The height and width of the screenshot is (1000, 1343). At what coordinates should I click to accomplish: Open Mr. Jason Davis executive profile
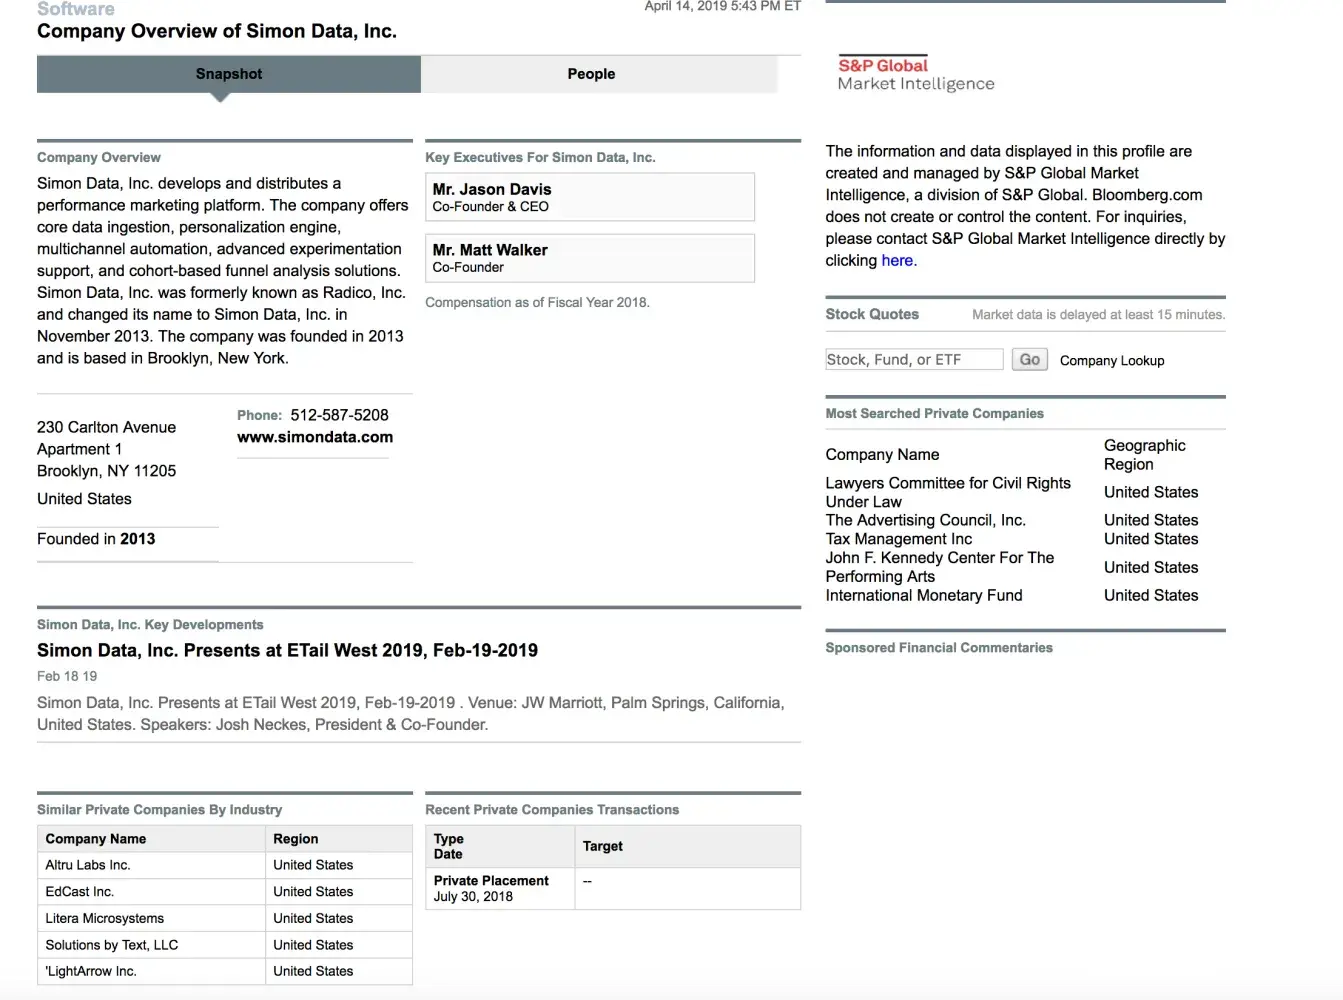pos(491,189)
